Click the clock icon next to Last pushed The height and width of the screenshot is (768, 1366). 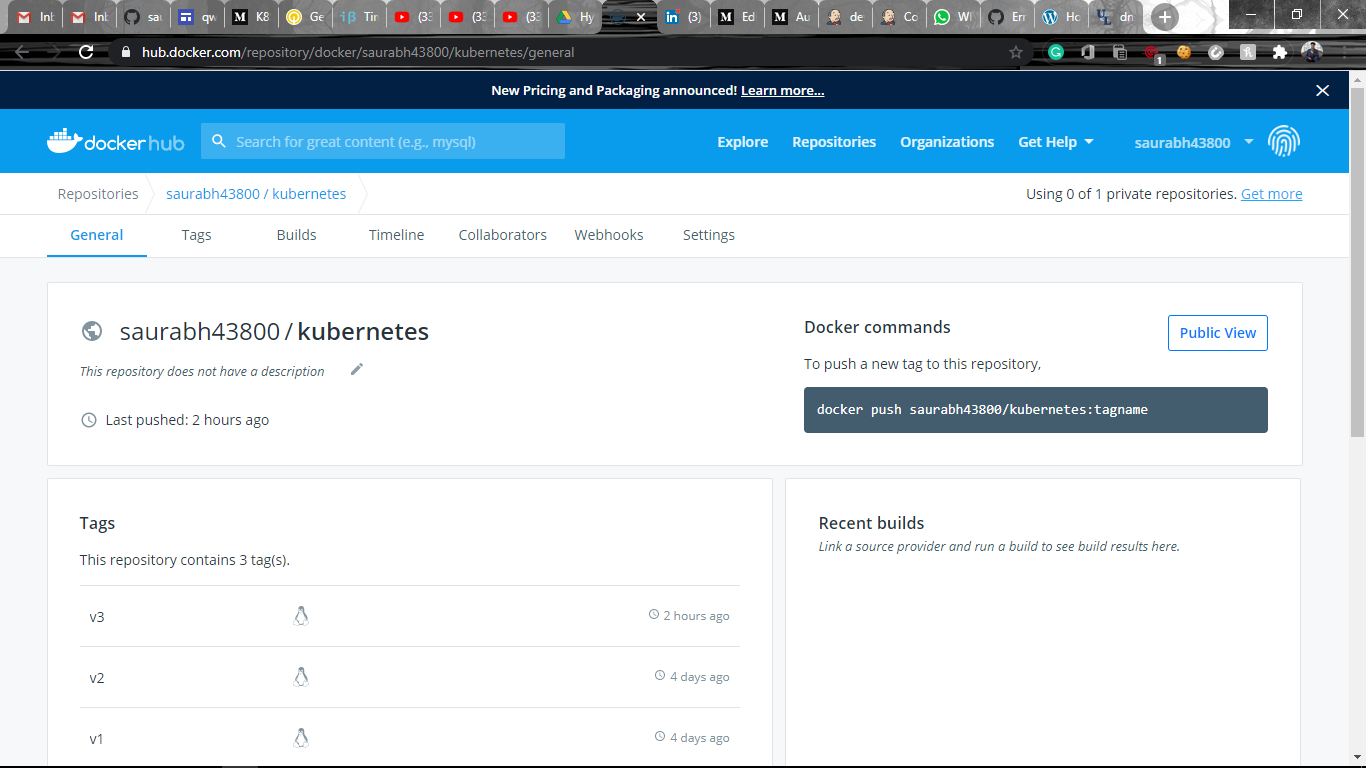point(88,419)
